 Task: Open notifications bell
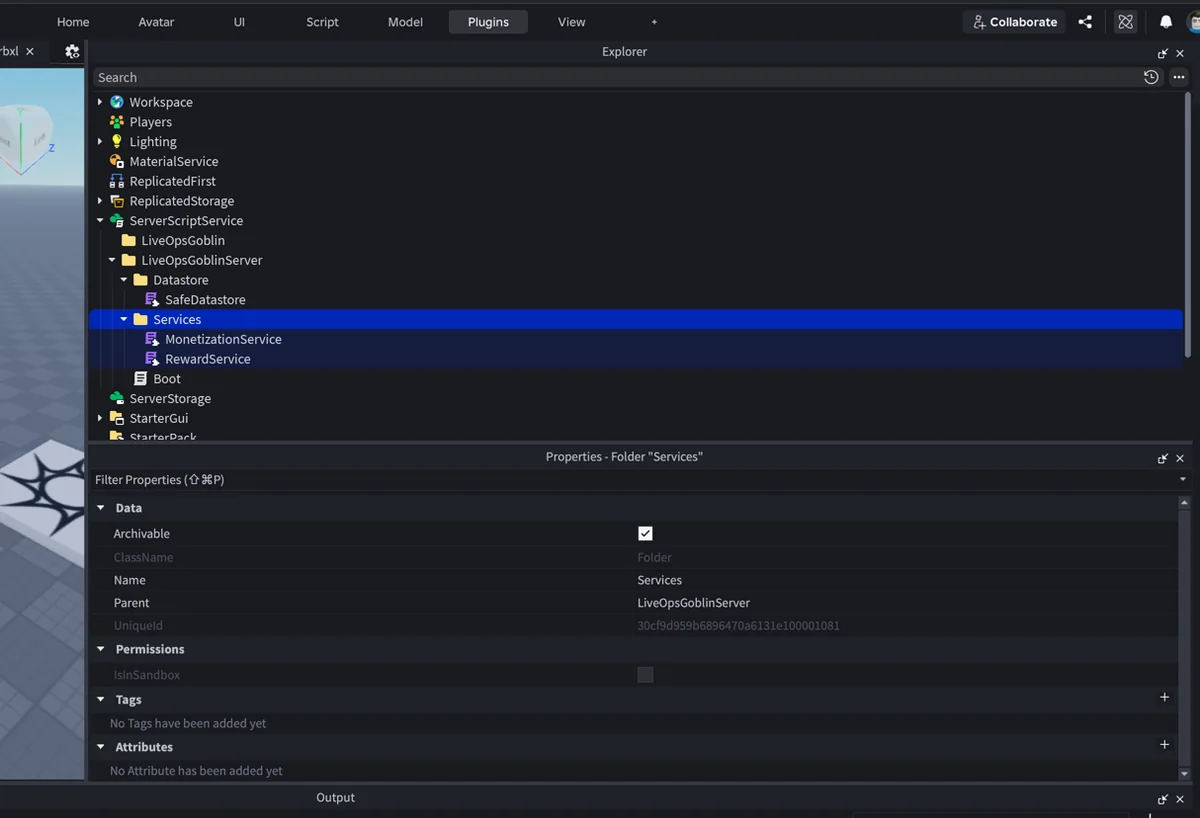1166,22
